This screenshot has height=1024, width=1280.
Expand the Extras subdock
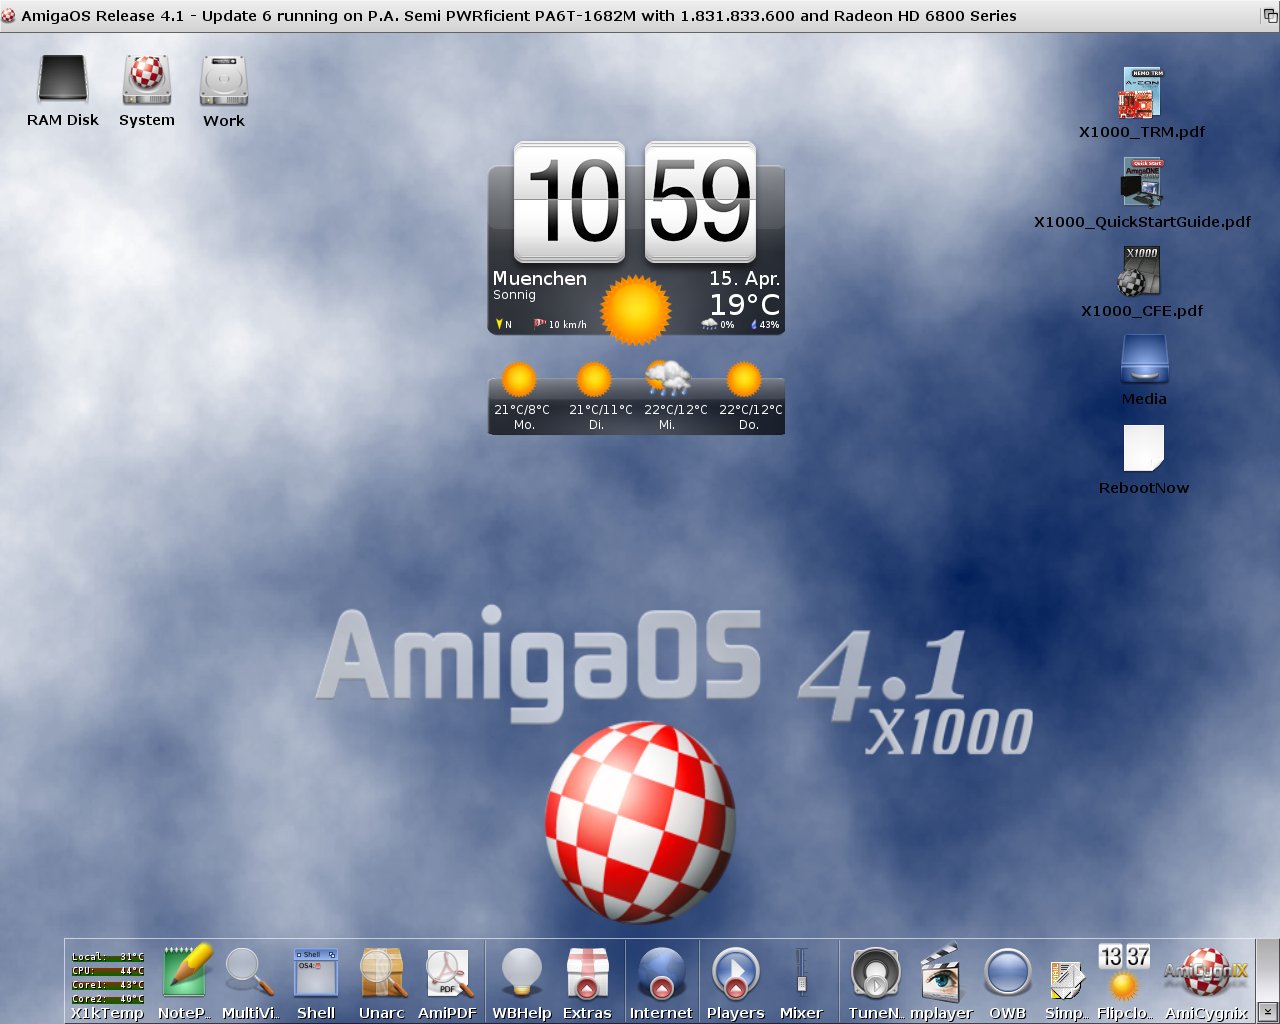tap(587, 973)
